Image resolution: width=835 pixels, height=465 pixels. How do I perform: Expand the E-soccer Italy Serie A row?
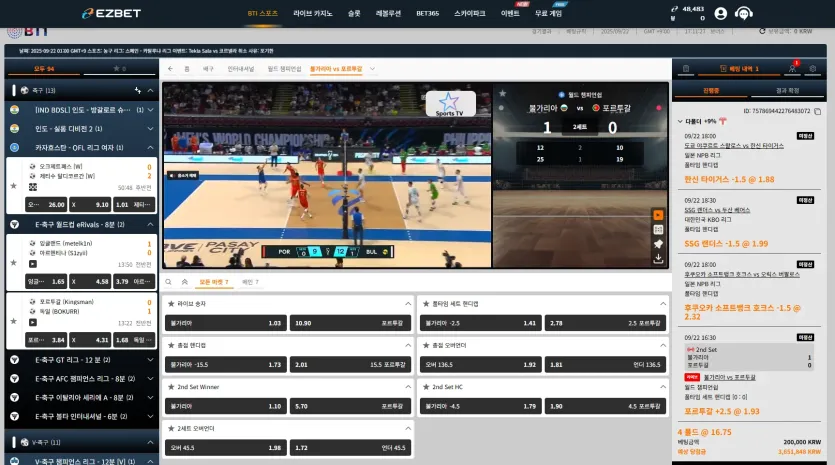(151, 397)
